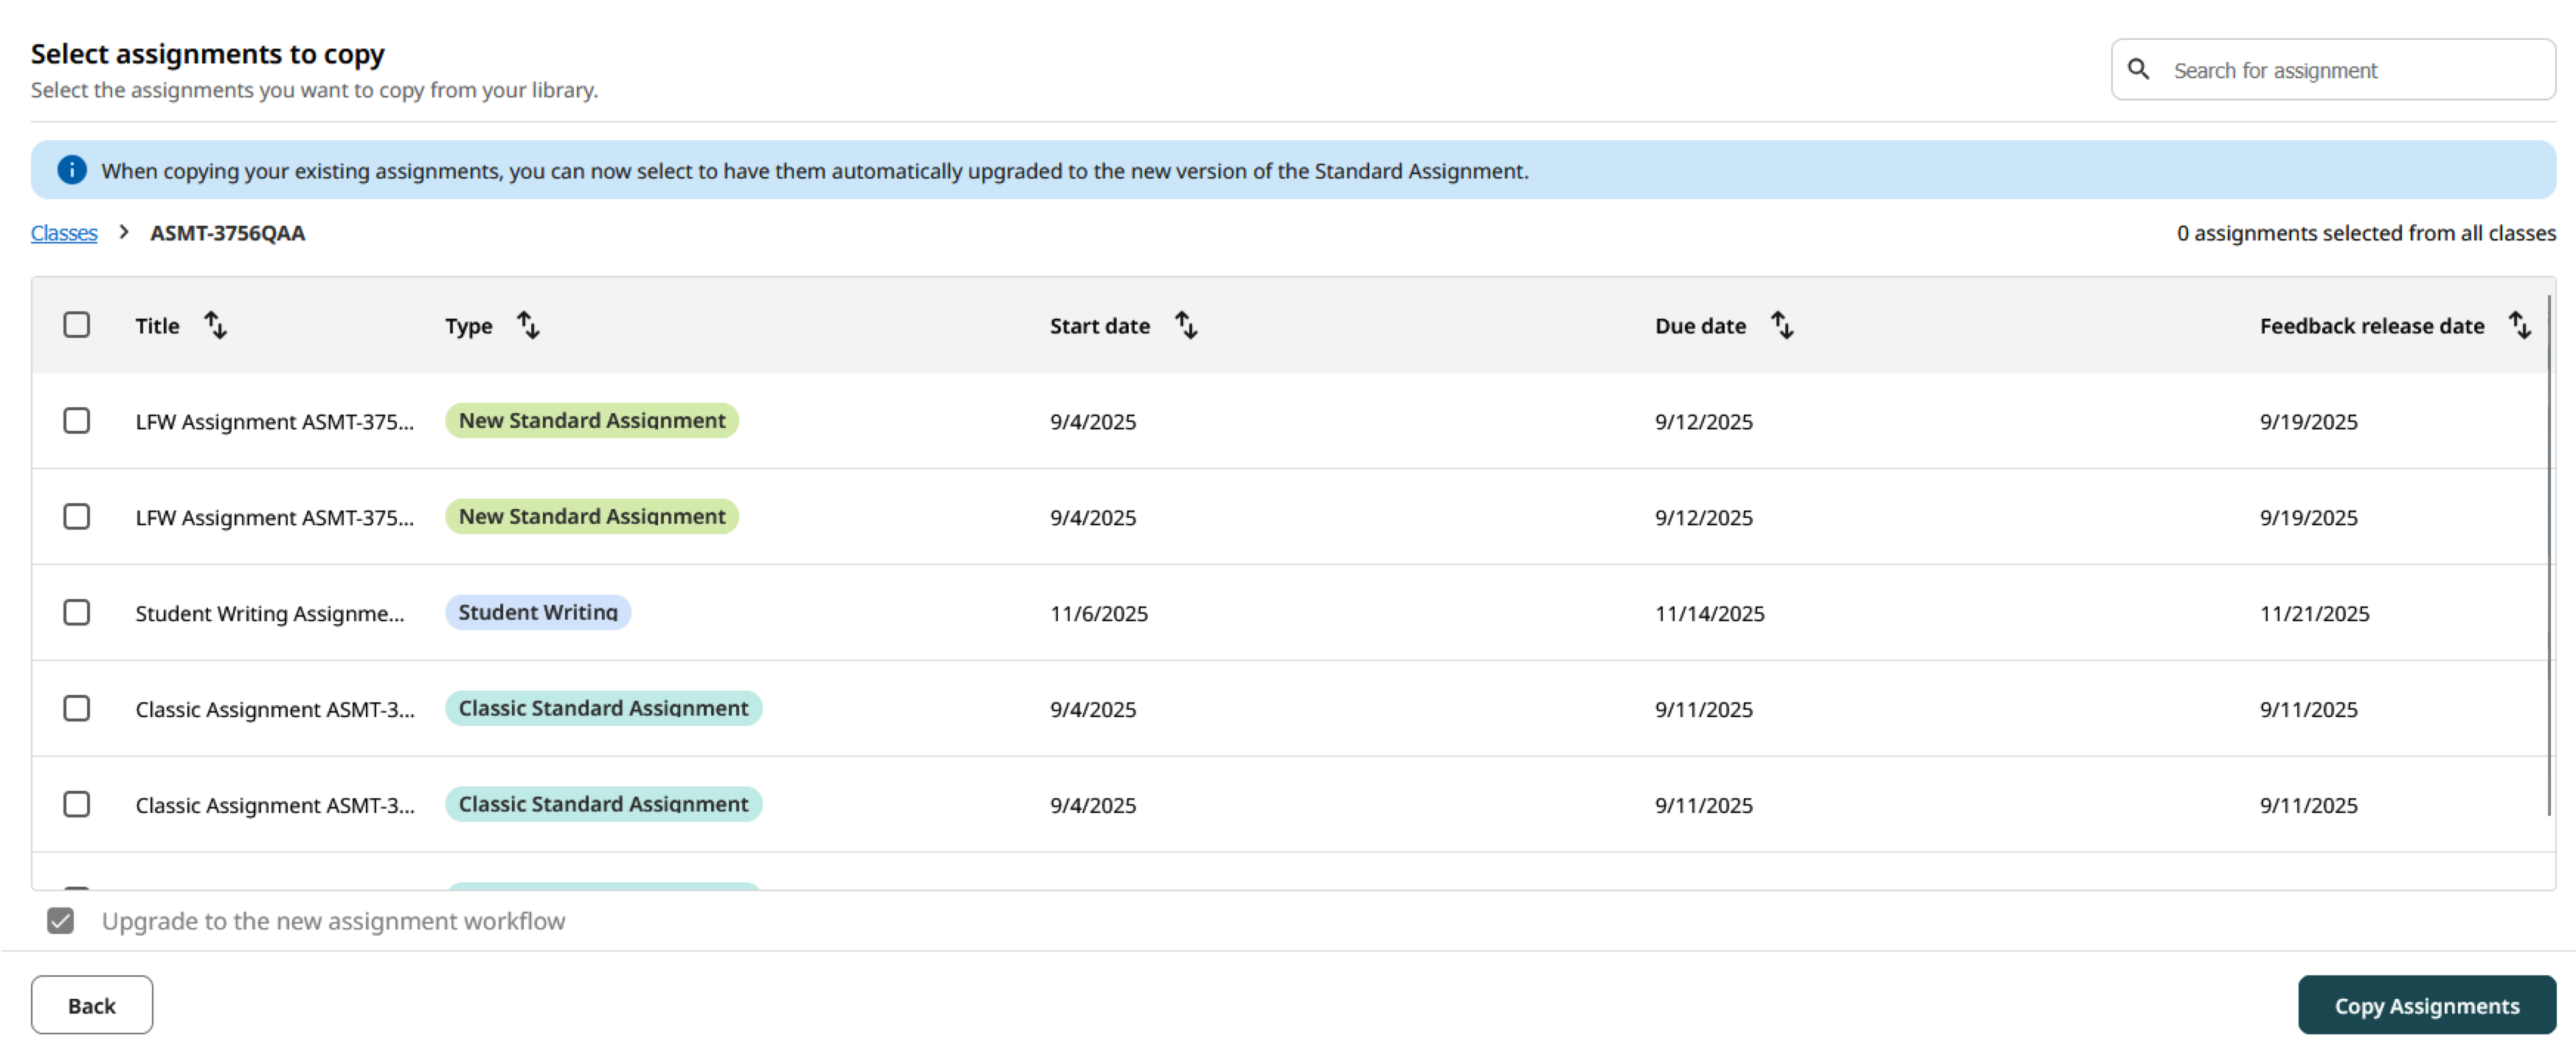Click the New Standard Assignment badge
The height and width of the screenshot is (1052, 2576).
point(591,420)
